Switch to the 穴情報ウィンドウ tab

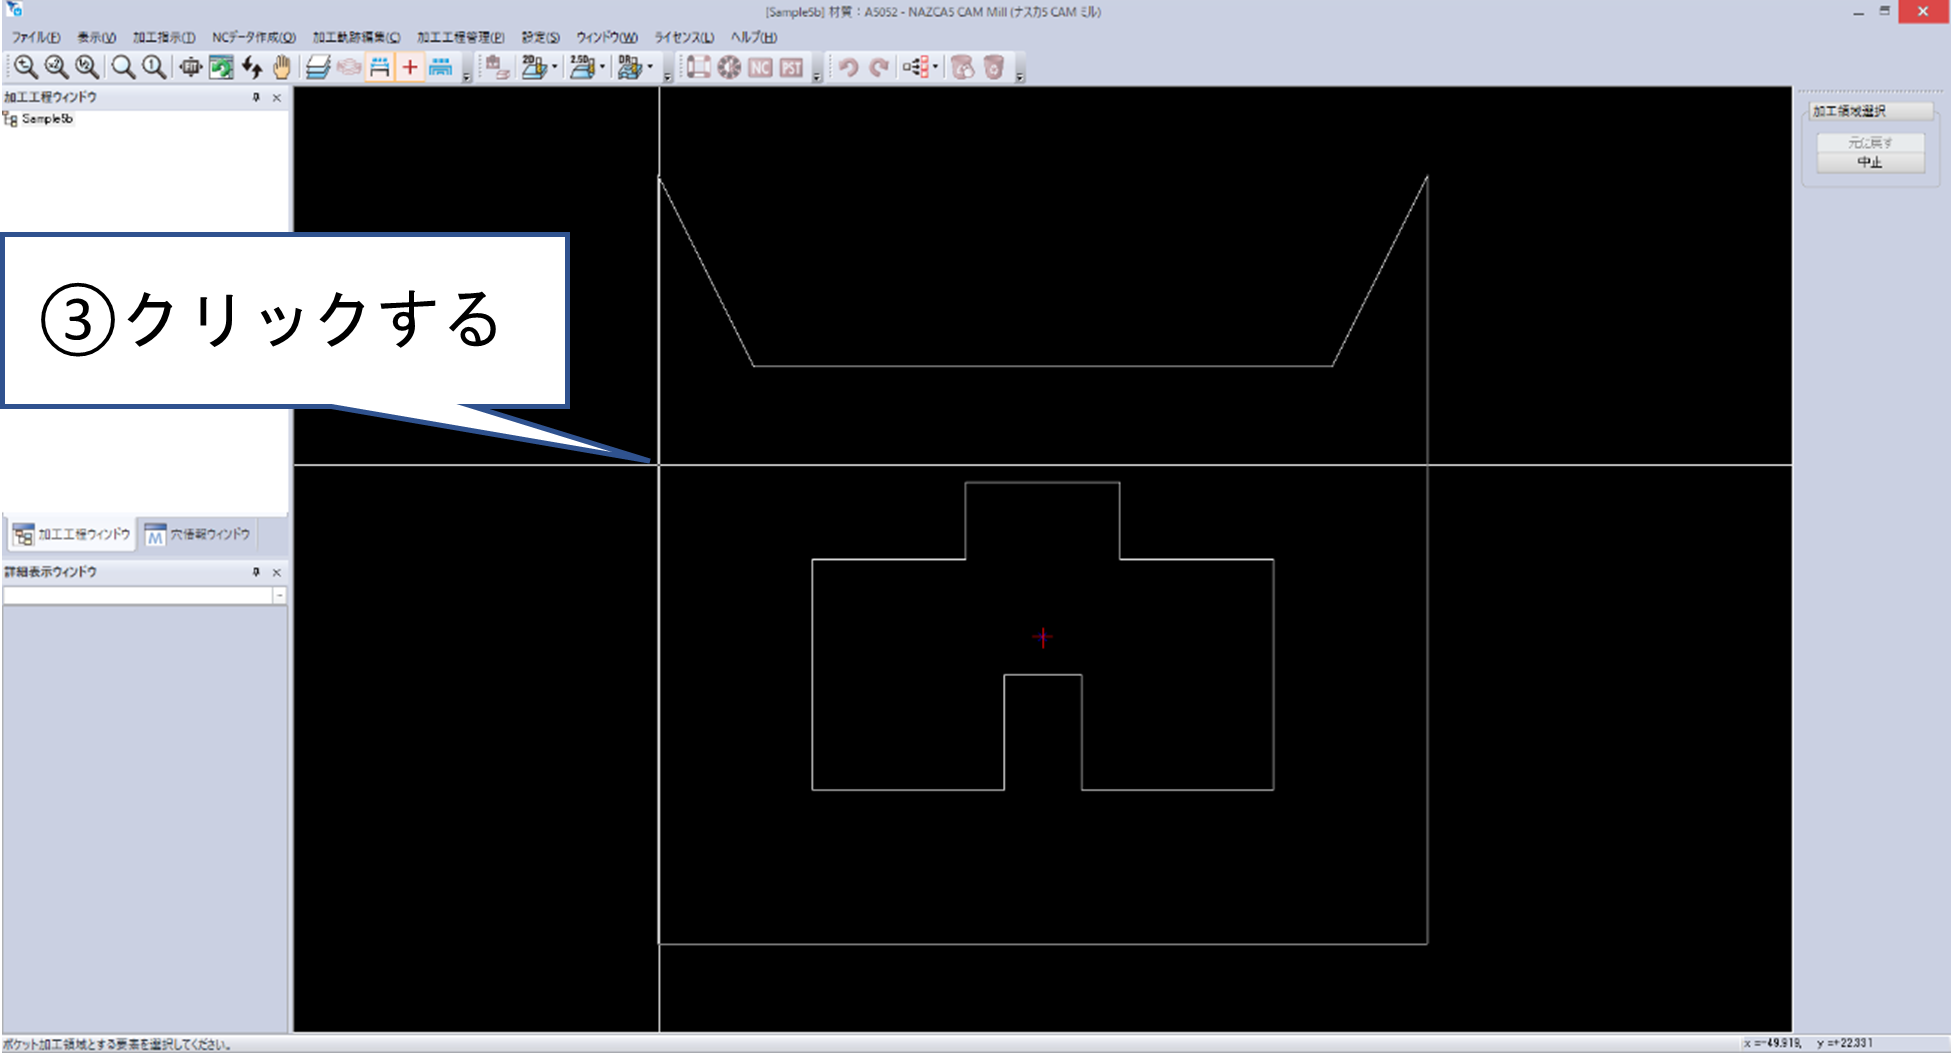(x=198, y=535)
